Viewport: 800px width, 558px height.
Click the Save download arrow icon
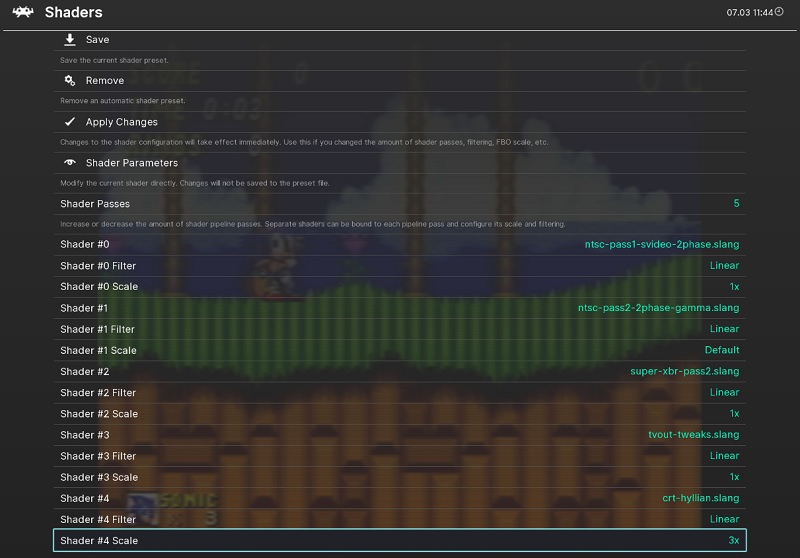point(70,39)
